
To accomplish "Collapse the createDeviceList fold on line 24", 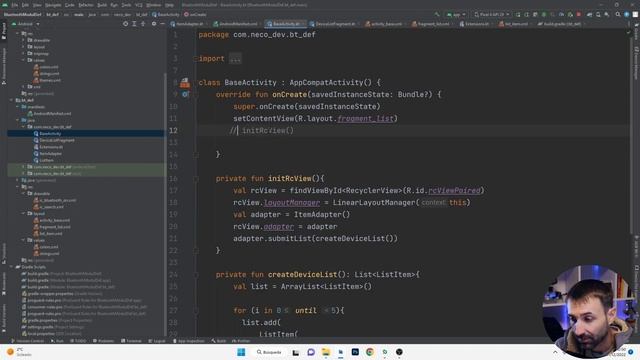I will click(196, 275).
